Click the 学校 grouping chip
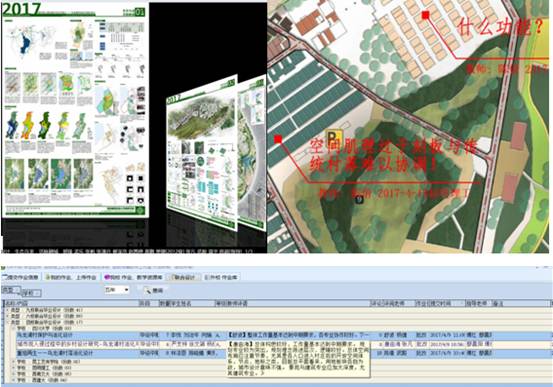Viewport: 553px width, 387px height. [31, 293]
